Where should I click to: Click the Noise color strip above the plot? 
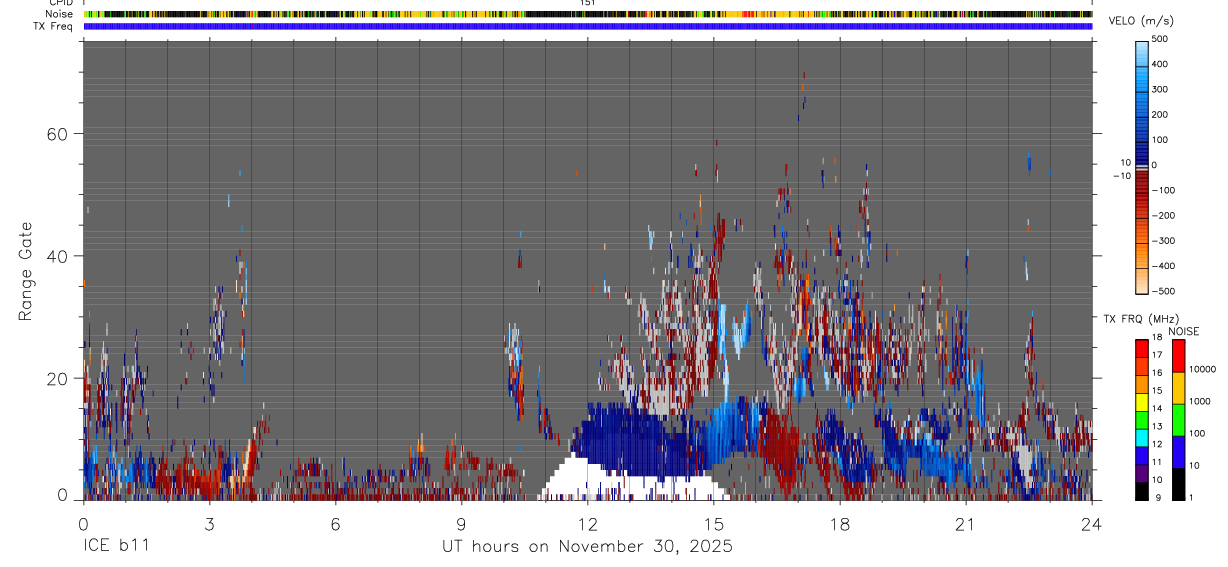pyautogui.click(x=588, y=14)
